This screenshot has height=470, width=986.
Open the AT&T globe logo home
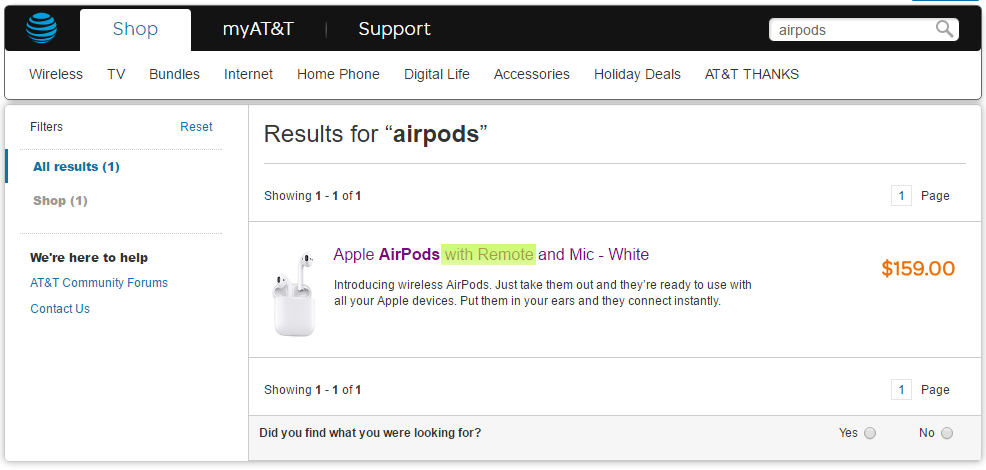[42, 28]
